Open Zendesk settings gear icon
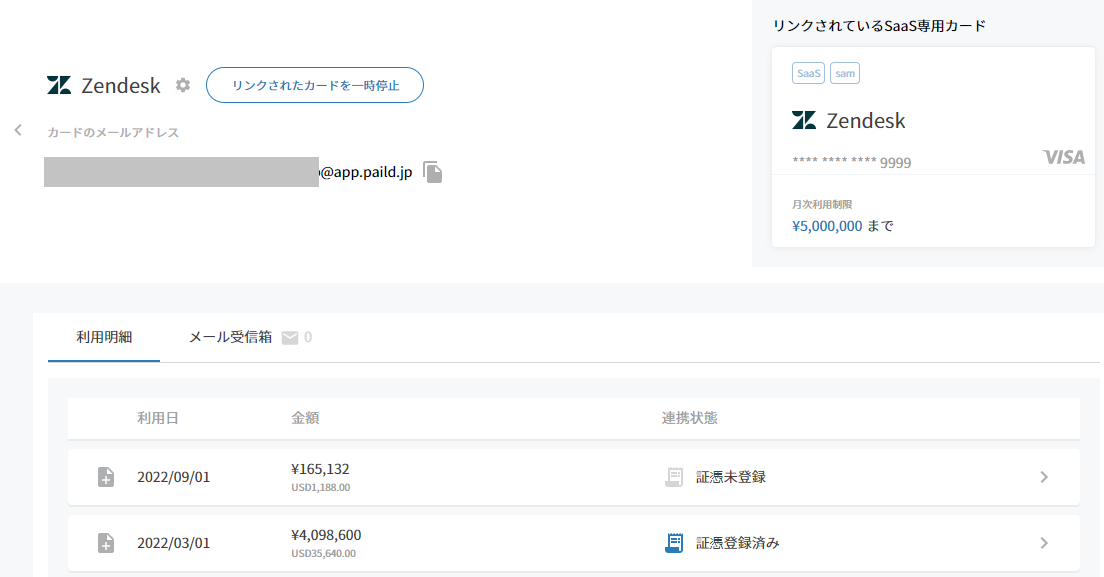Screen dimensions: 1104x577 pos(183,85)
